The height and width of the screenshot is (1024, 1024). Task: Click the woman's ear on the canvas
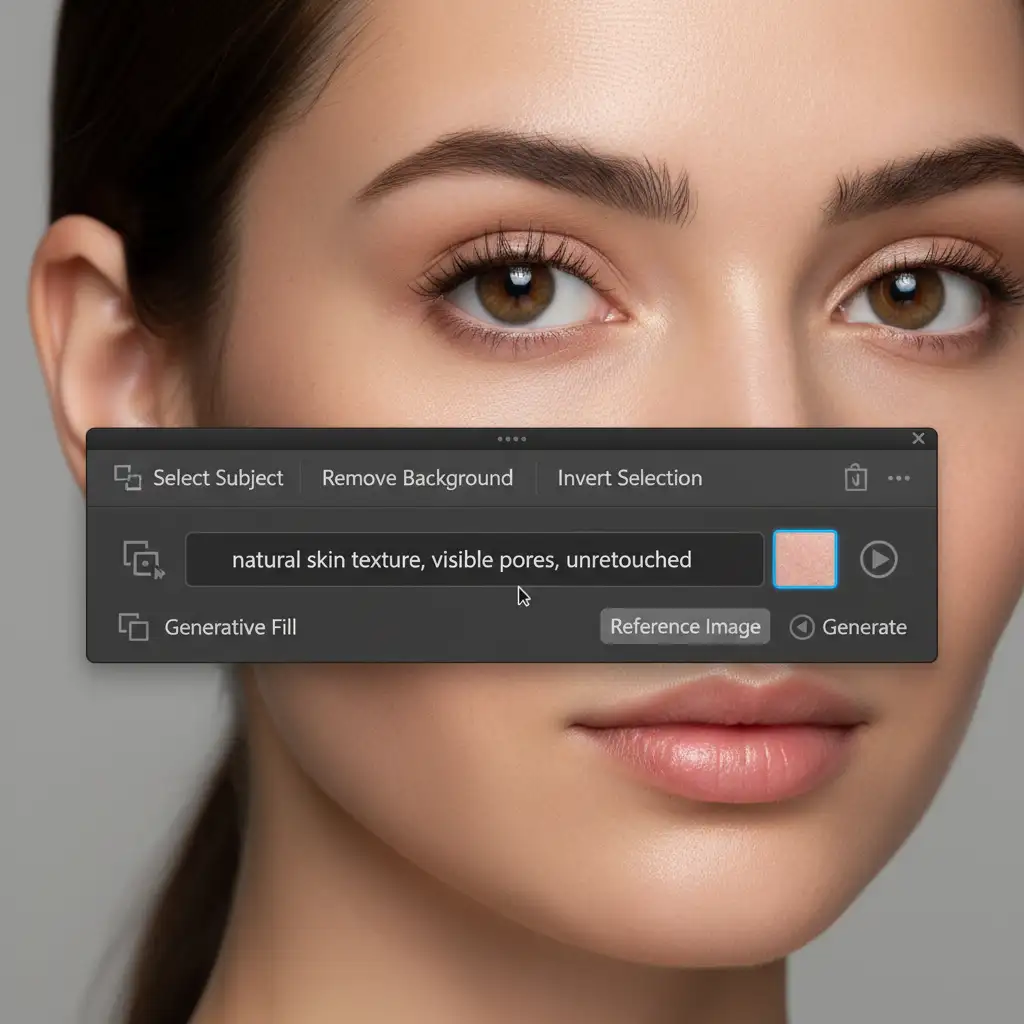tap(85, 330)
